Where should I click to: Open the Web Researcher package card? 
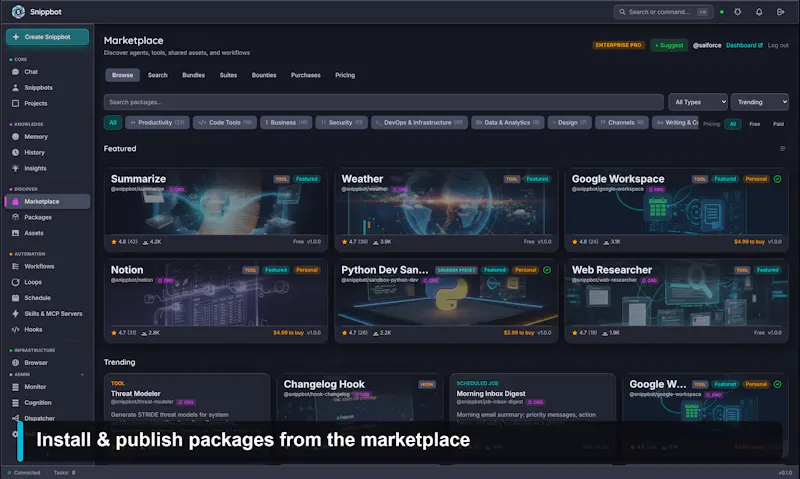click(677, 300)
